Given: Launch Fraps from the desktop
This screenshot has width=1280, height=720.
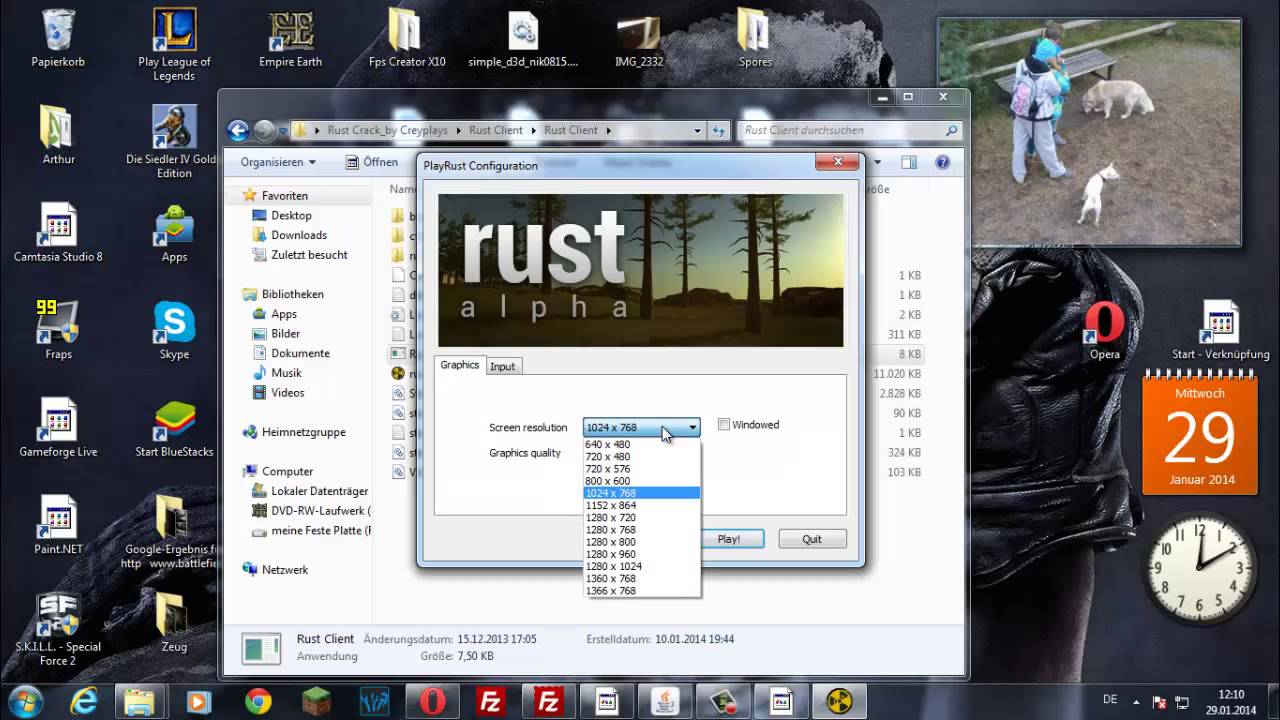Looking at the screenshot, I should [x=58, y=330].
